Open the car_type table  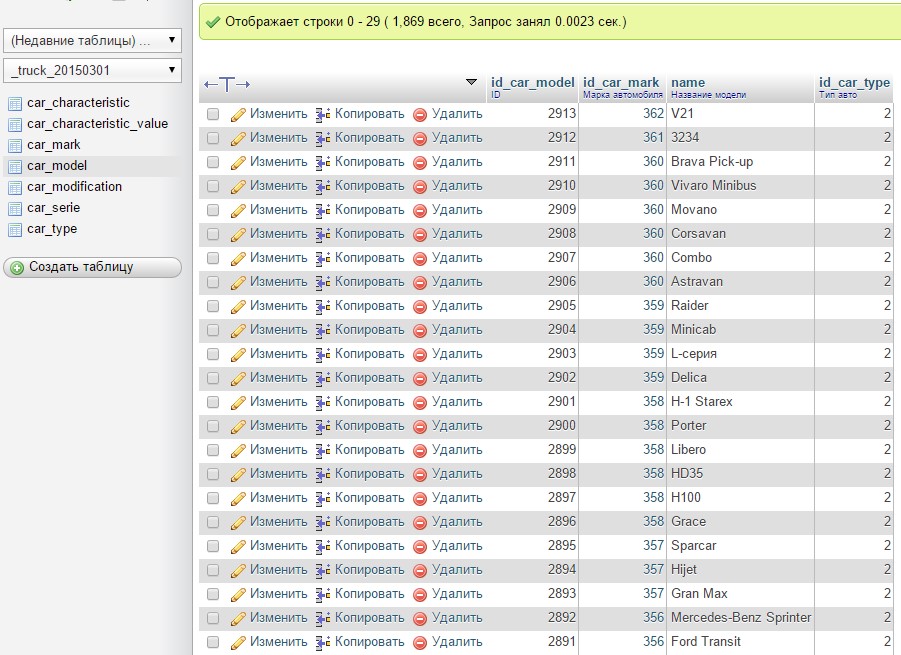click(52, 229)
